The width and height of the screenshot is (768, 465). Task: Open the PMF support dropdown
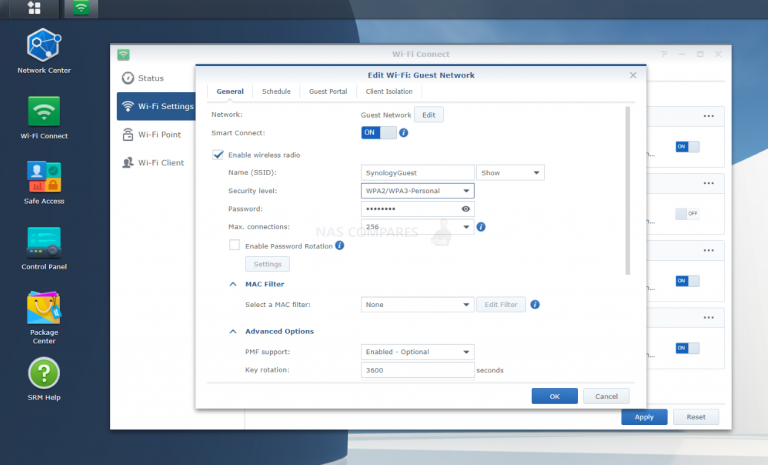click(417, 352)
